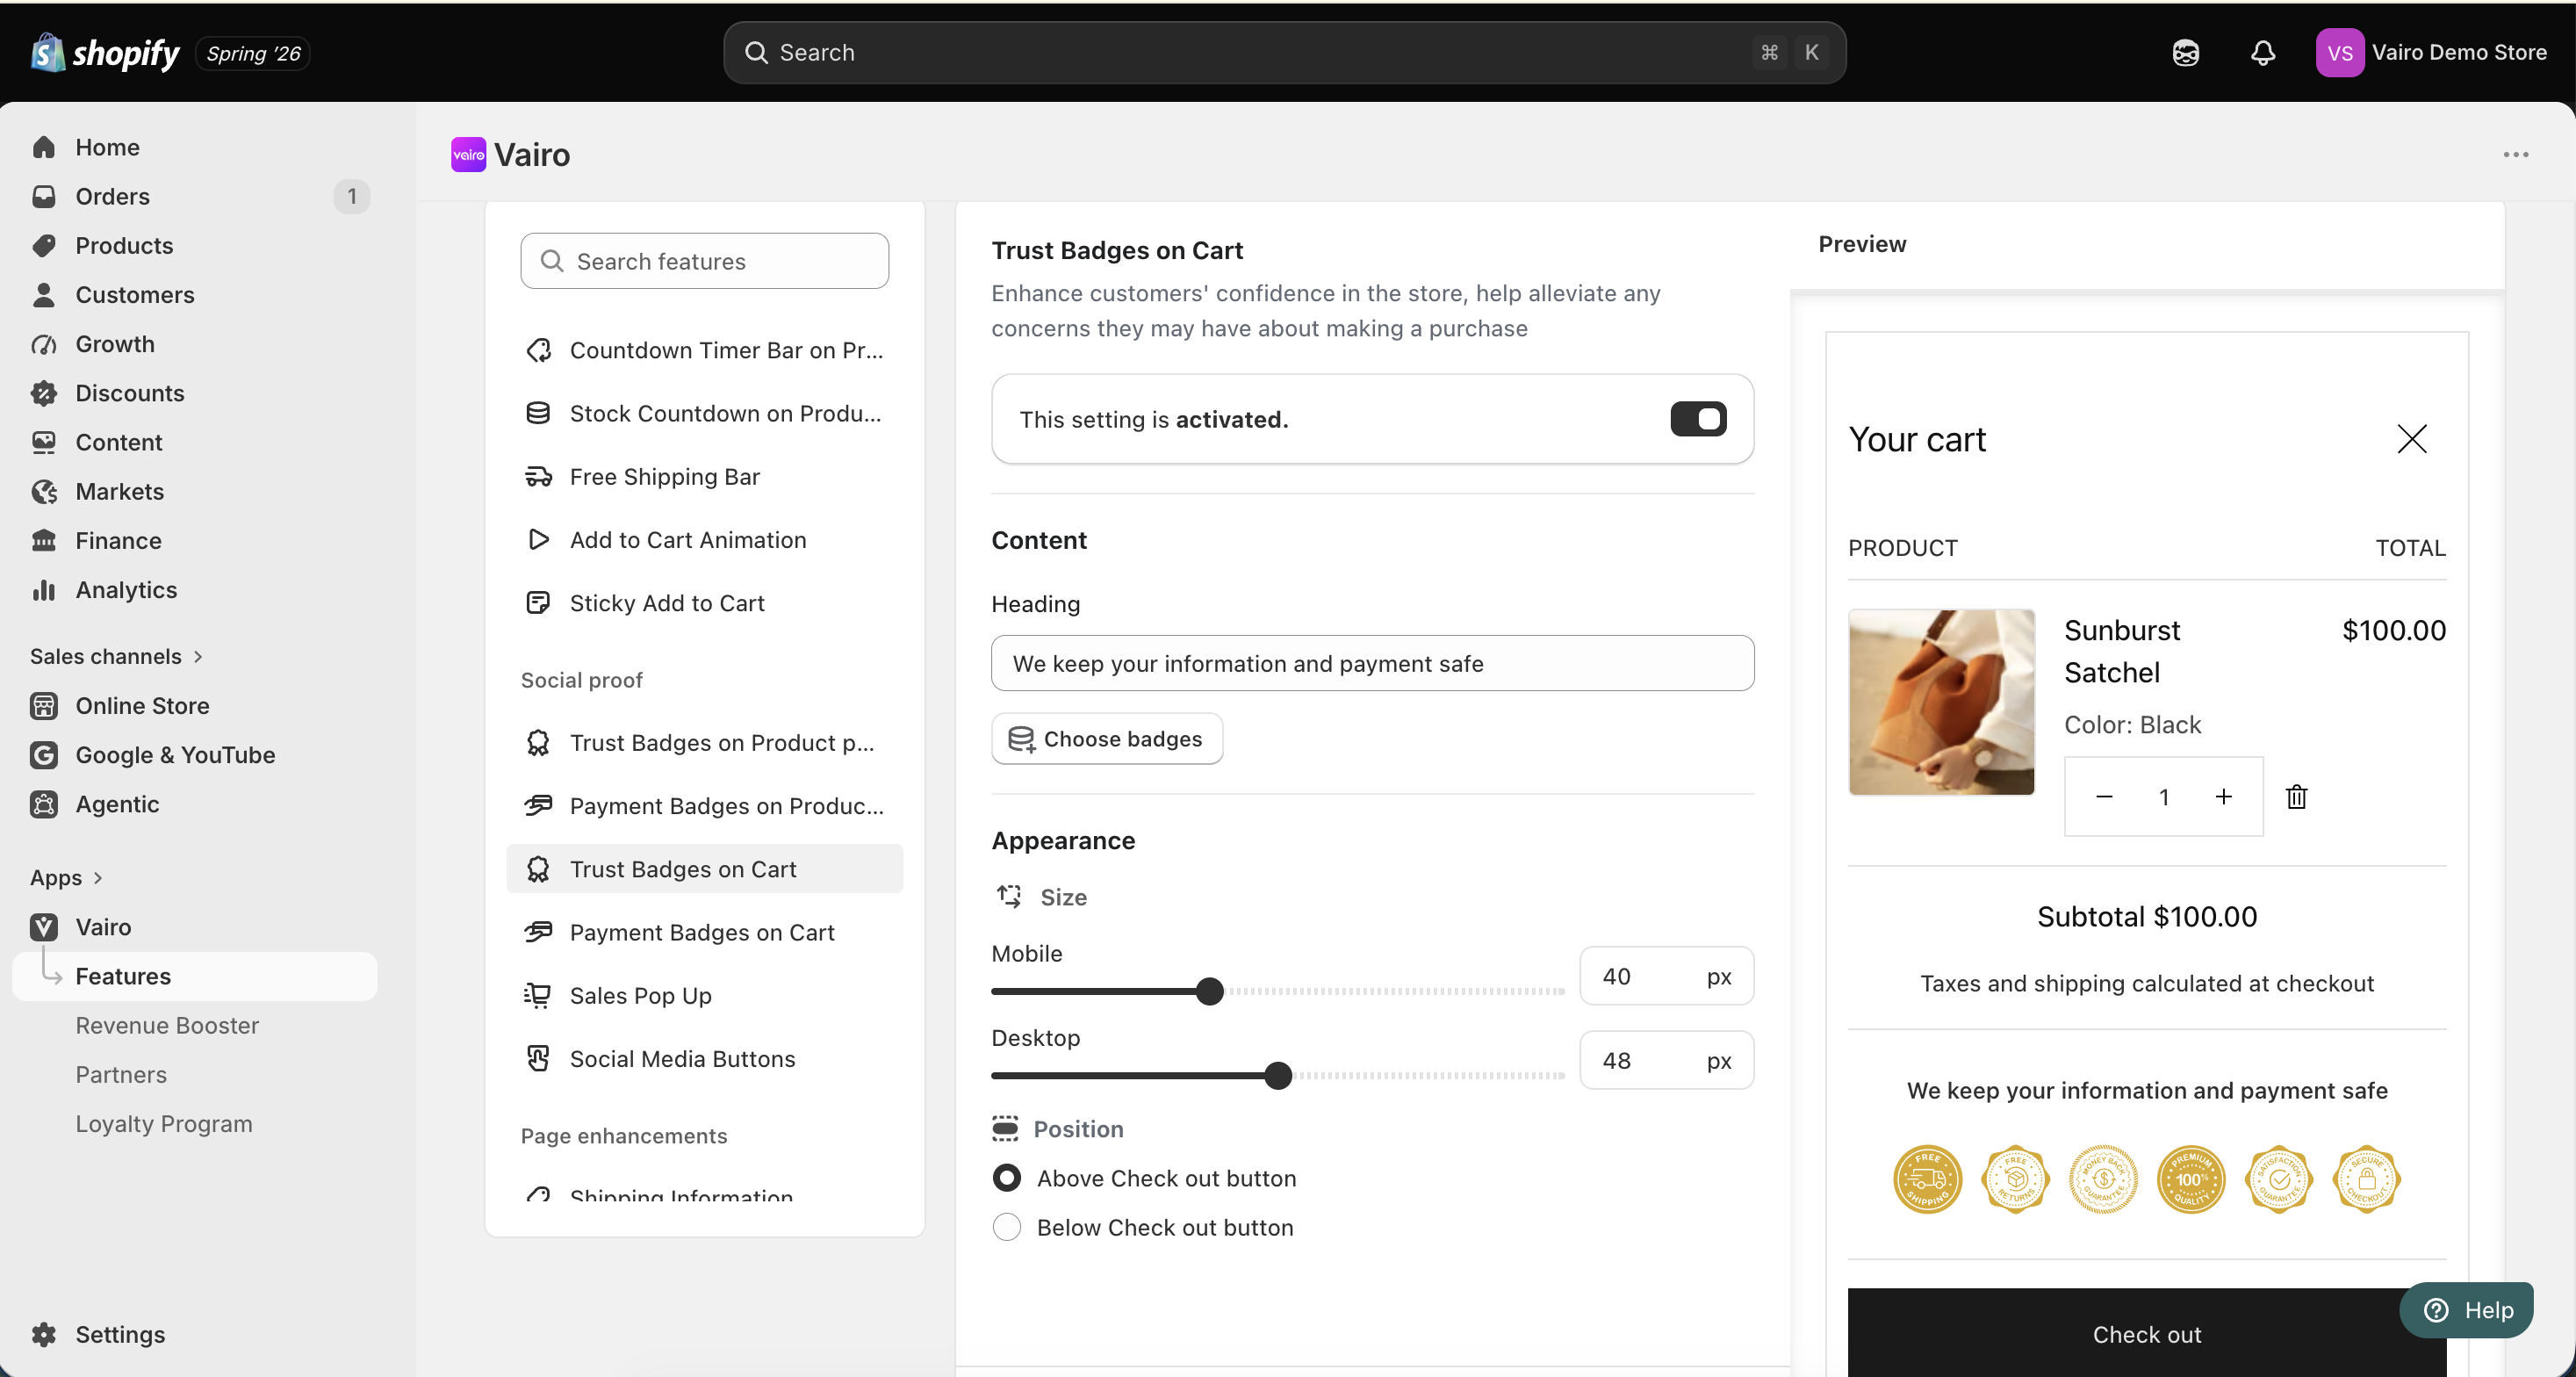Select Below Check out button position
This screenshot has width=2576, height=1377.
pos(1007,1227)
